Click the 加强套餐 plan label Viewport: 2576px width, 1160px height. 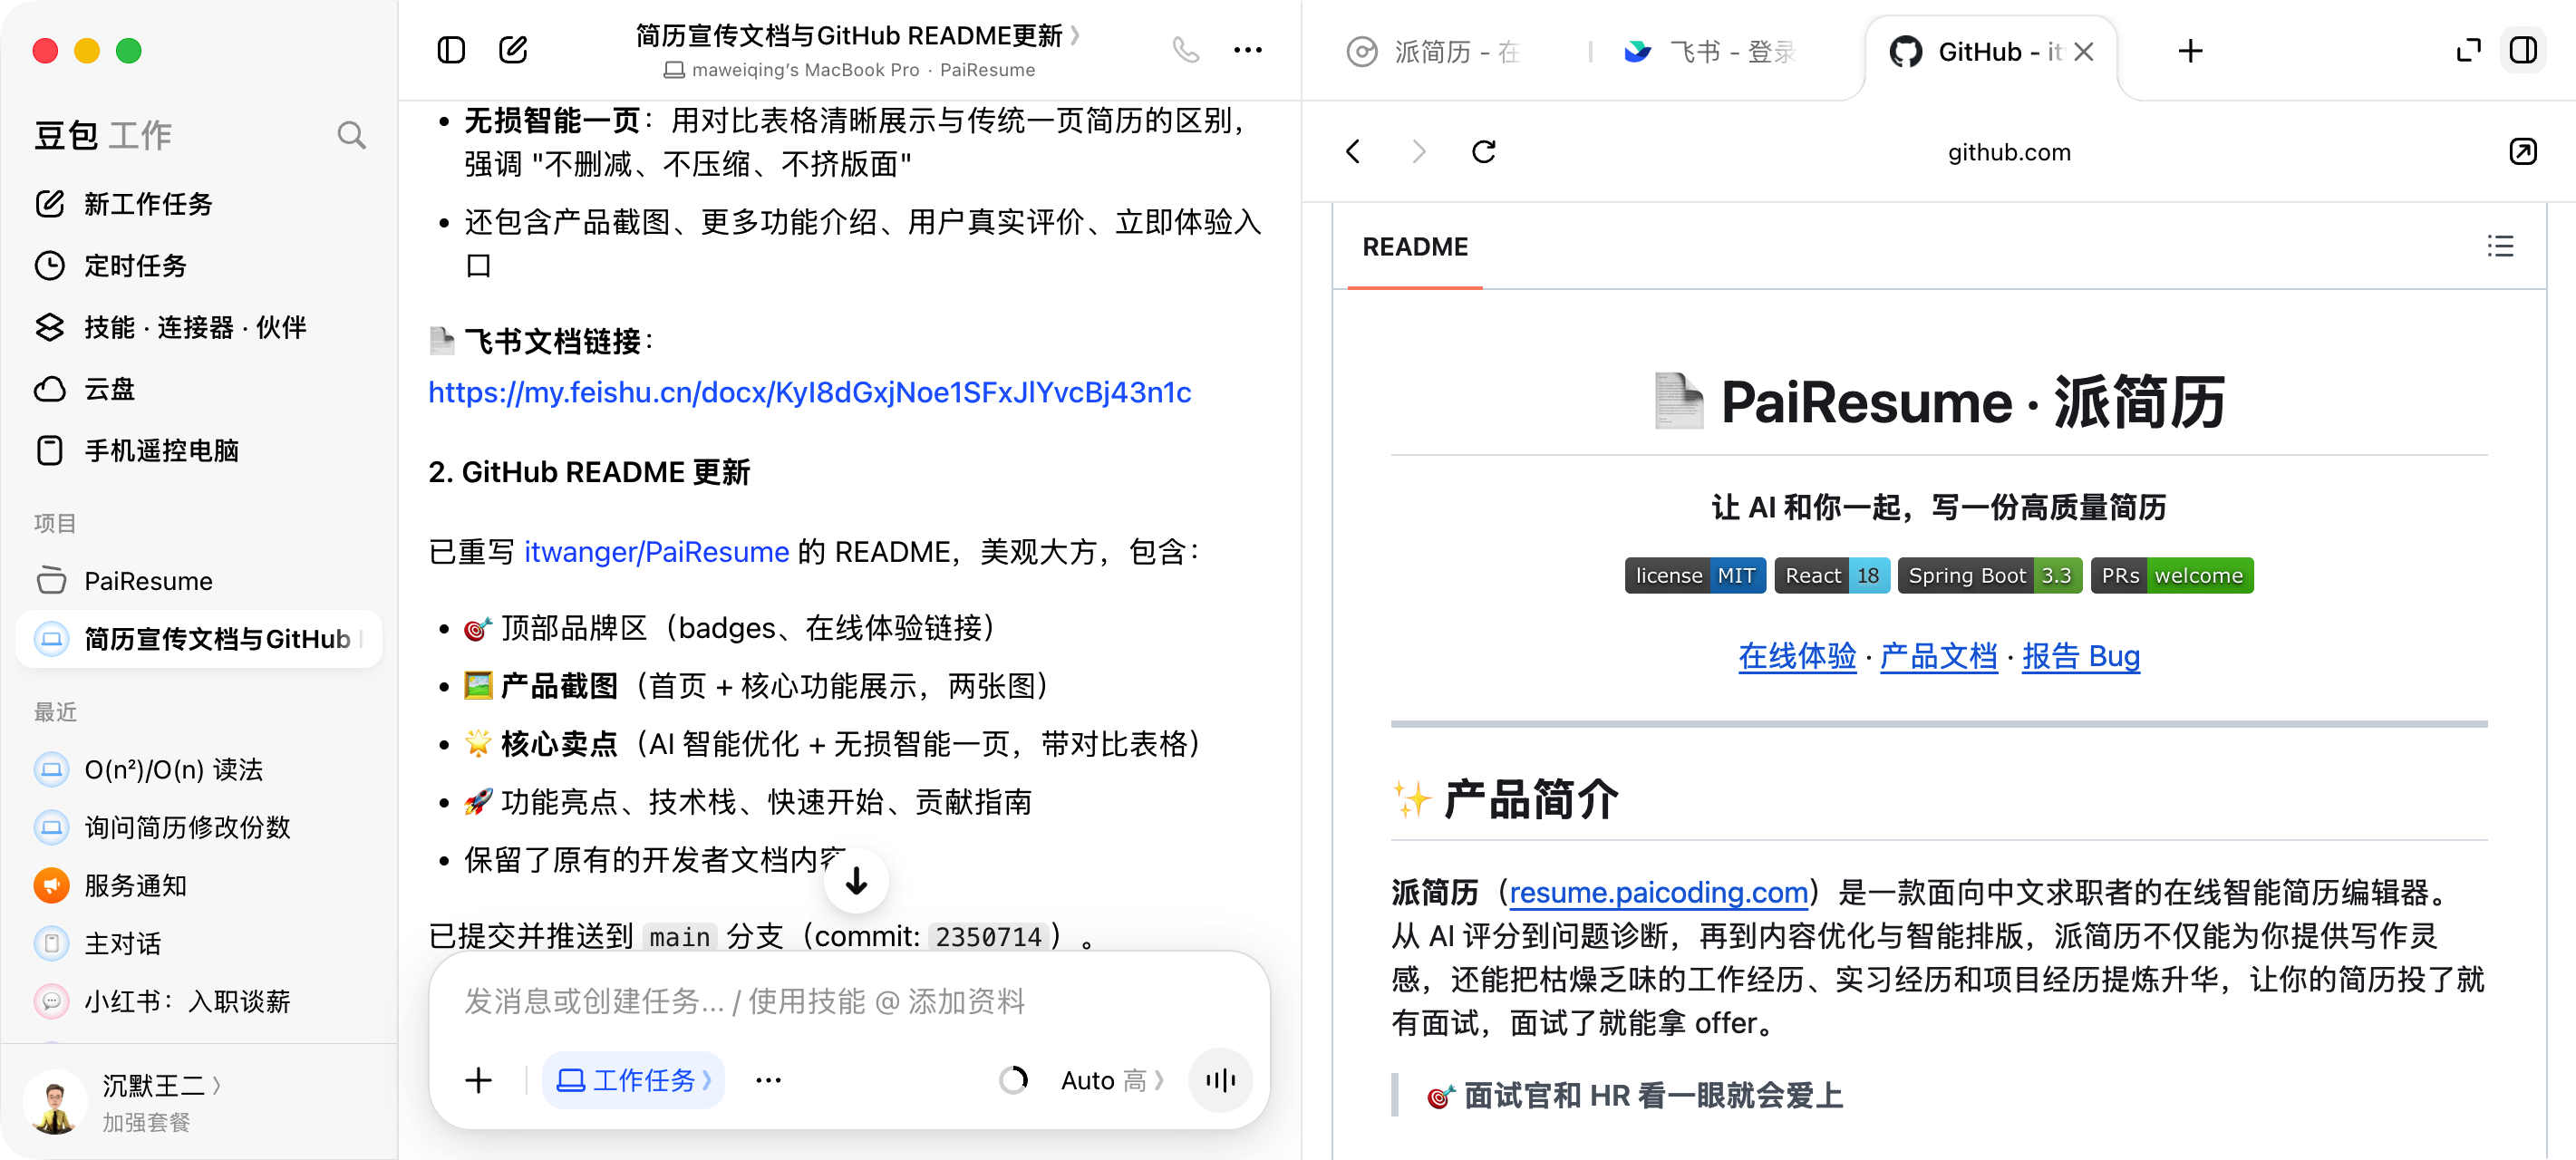tap(146, 1123)
